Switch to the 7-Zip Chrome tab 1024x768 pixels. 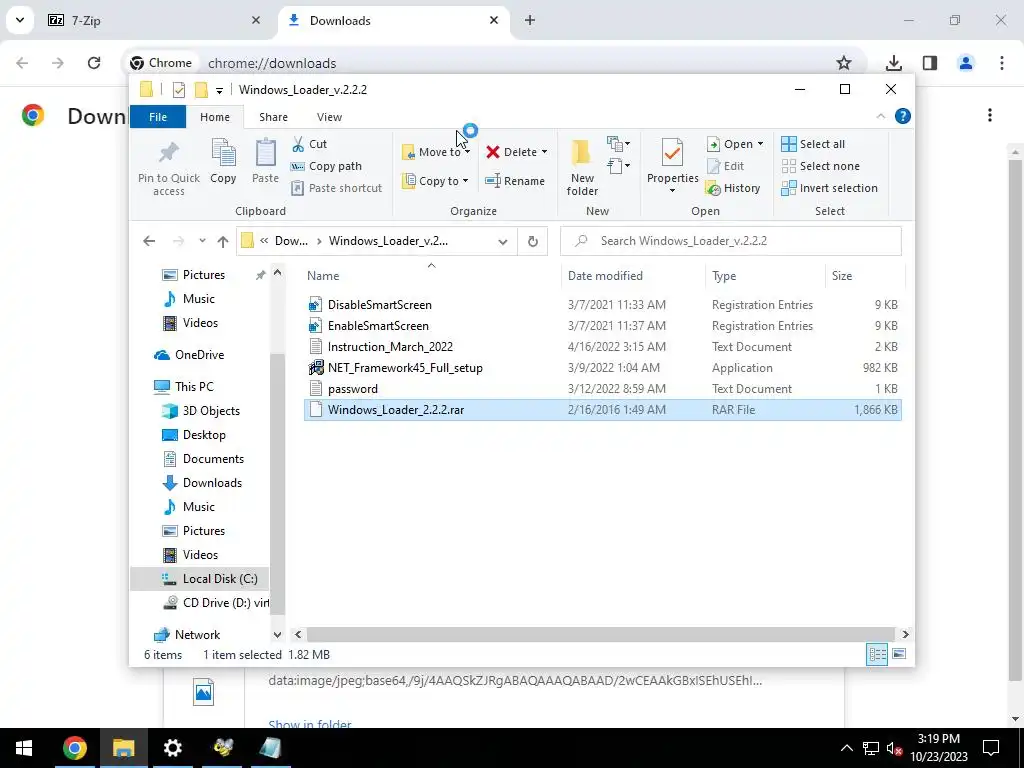pyautogui.click(x=153, y=20)
